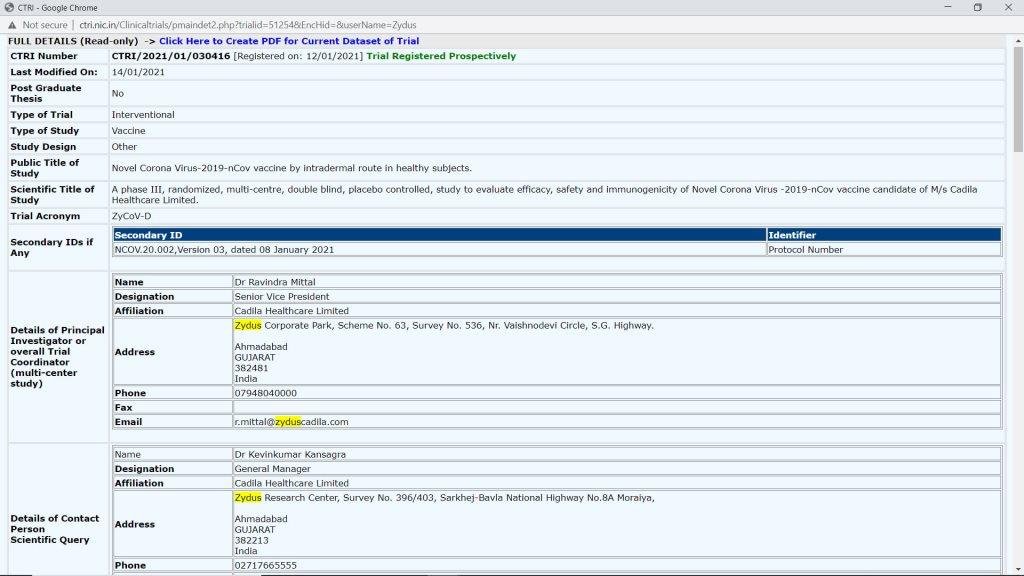The width and height of the screenshot is (1024, 576).
Task: Click scrollbar down arrow
Action: click(x=1018, y=570)
